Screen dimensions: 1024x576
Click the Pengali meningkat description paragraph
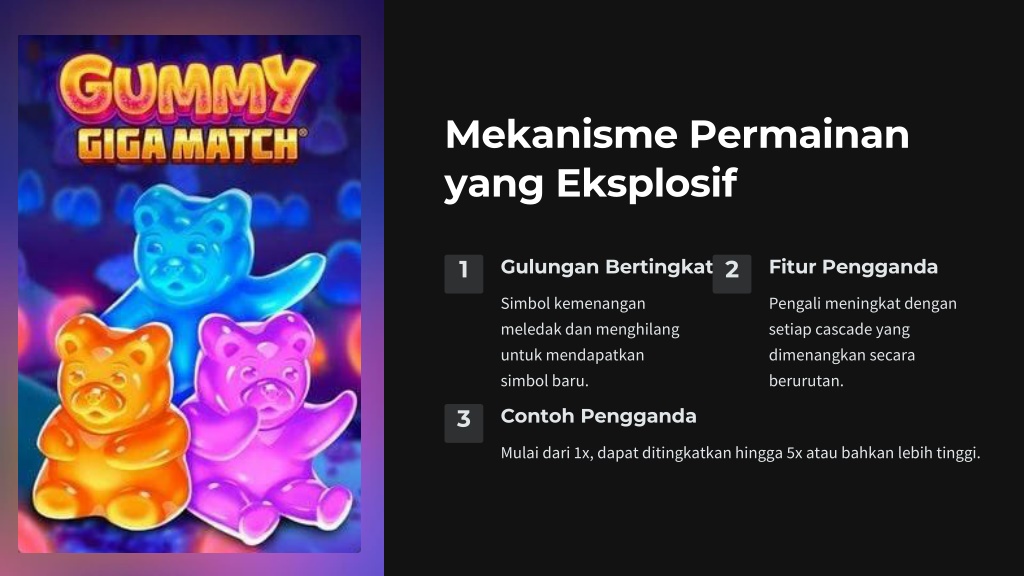(x=862, y=342)
